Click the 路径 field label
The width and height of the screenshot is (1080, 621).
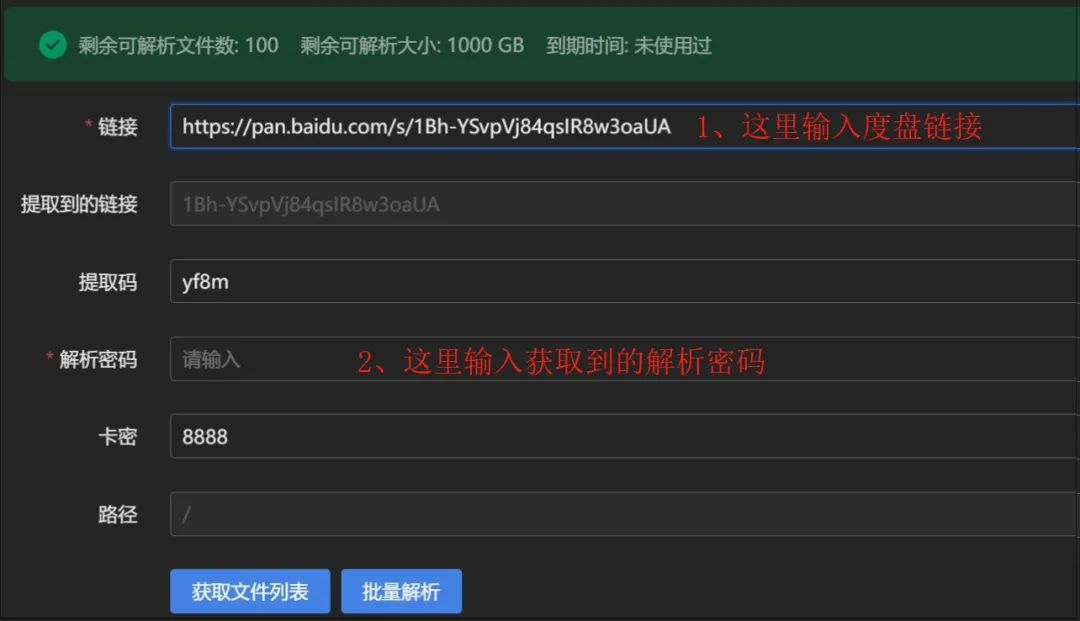tap(115, 514)
